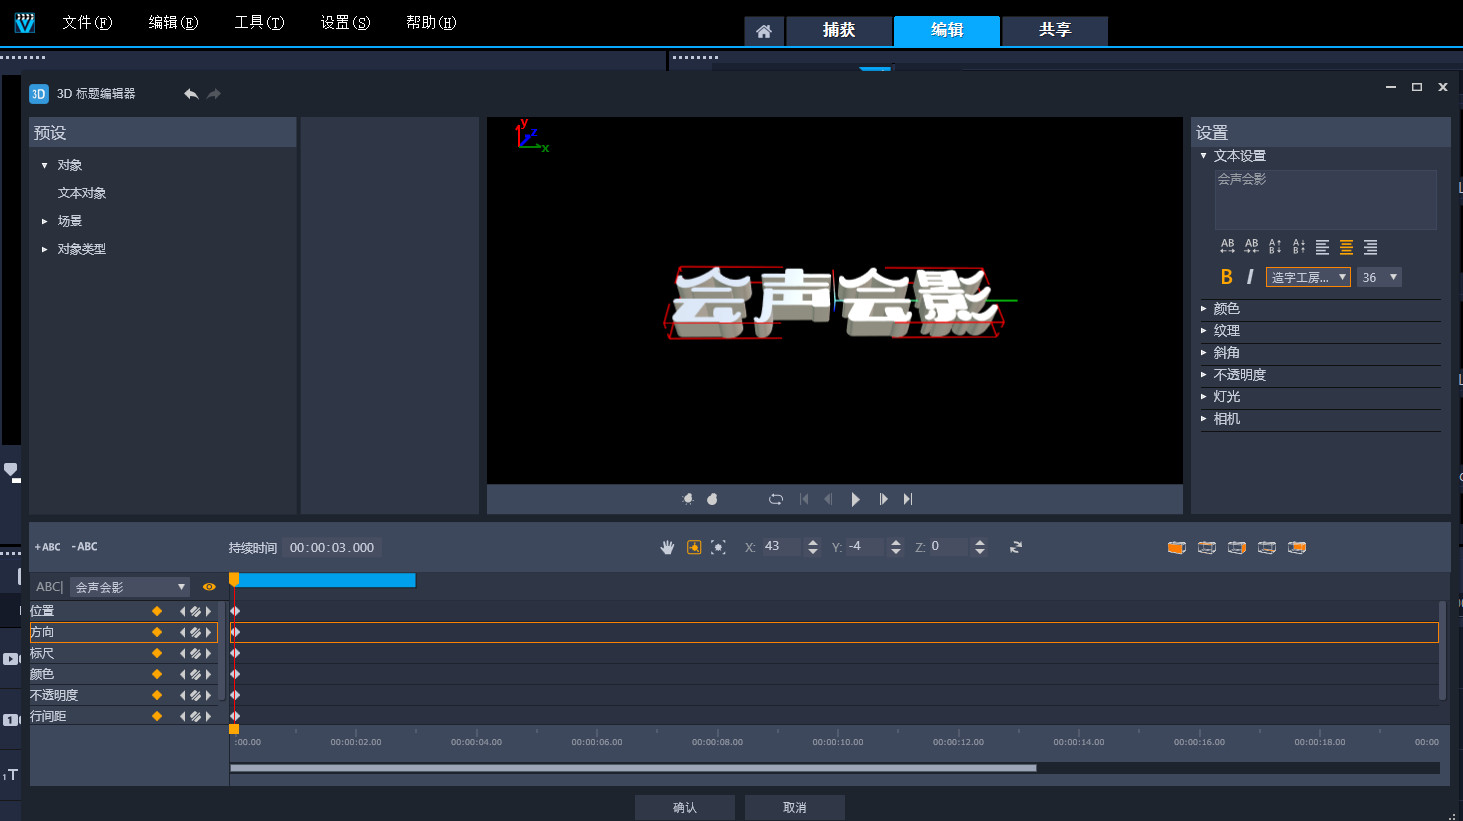
Task: Open the font family dropdown
Action: 1308,277
